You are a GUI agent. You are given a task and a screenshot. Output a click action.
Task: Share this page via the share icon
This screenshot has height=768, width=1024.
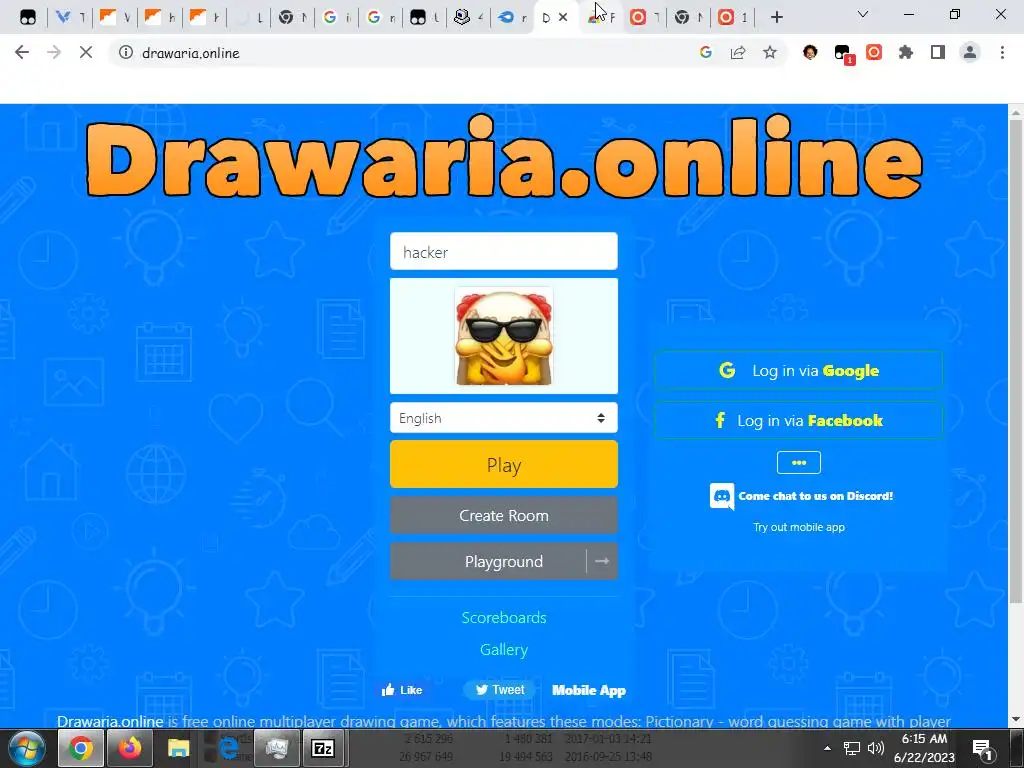pos(738,52)
